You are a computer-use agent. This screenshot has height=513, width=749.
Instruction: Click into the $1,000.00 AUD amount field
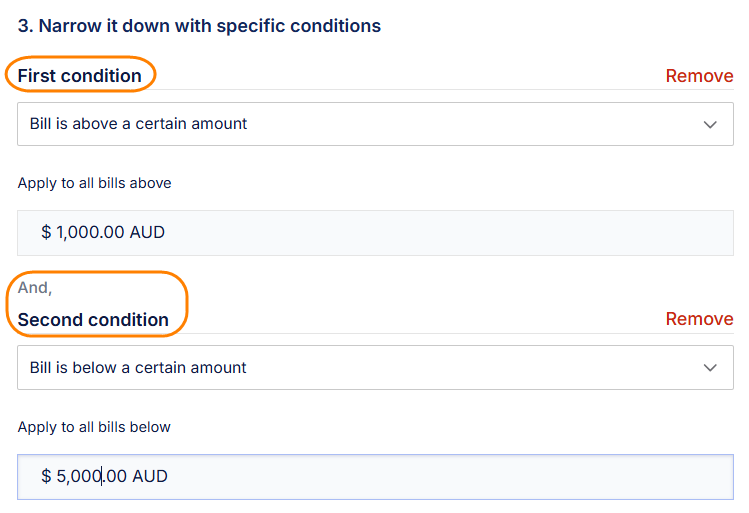pyautogui.click(x=375, y=233)
